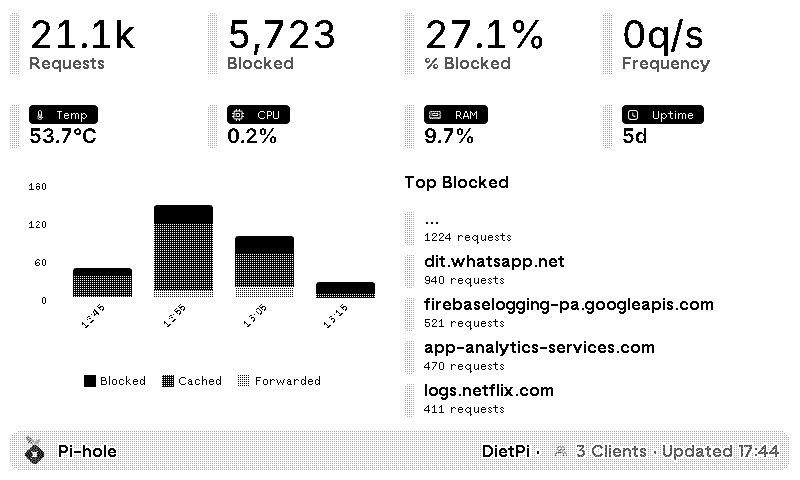
Task: Click the 5,723 Blocked stat
Action: tap(279, 44)
